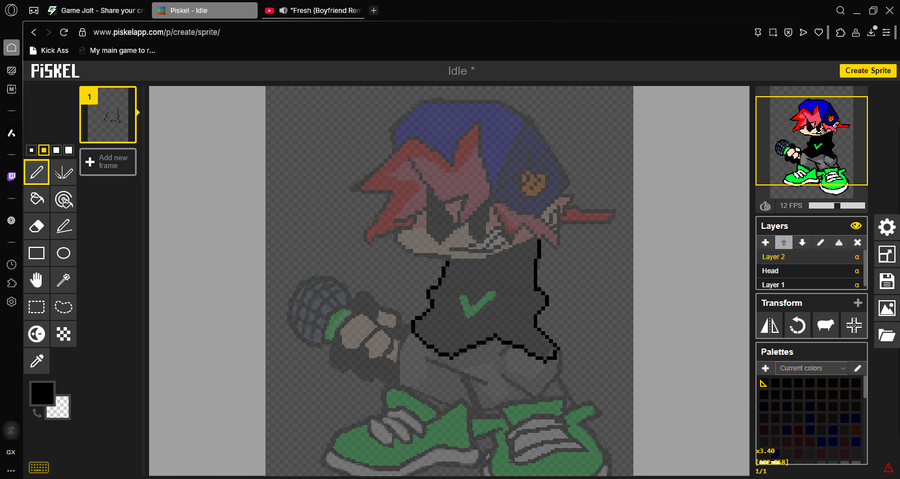The width and height of the screenshot is (900, 479).
Task: Select the Rectangle selection tool
Action: [36, 306]
